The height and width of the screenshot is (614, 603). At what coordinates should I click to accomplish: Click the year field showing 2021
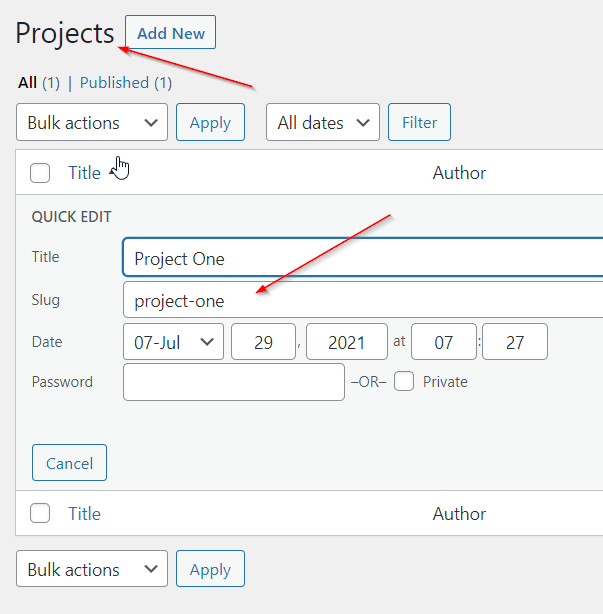coord(346,342)
